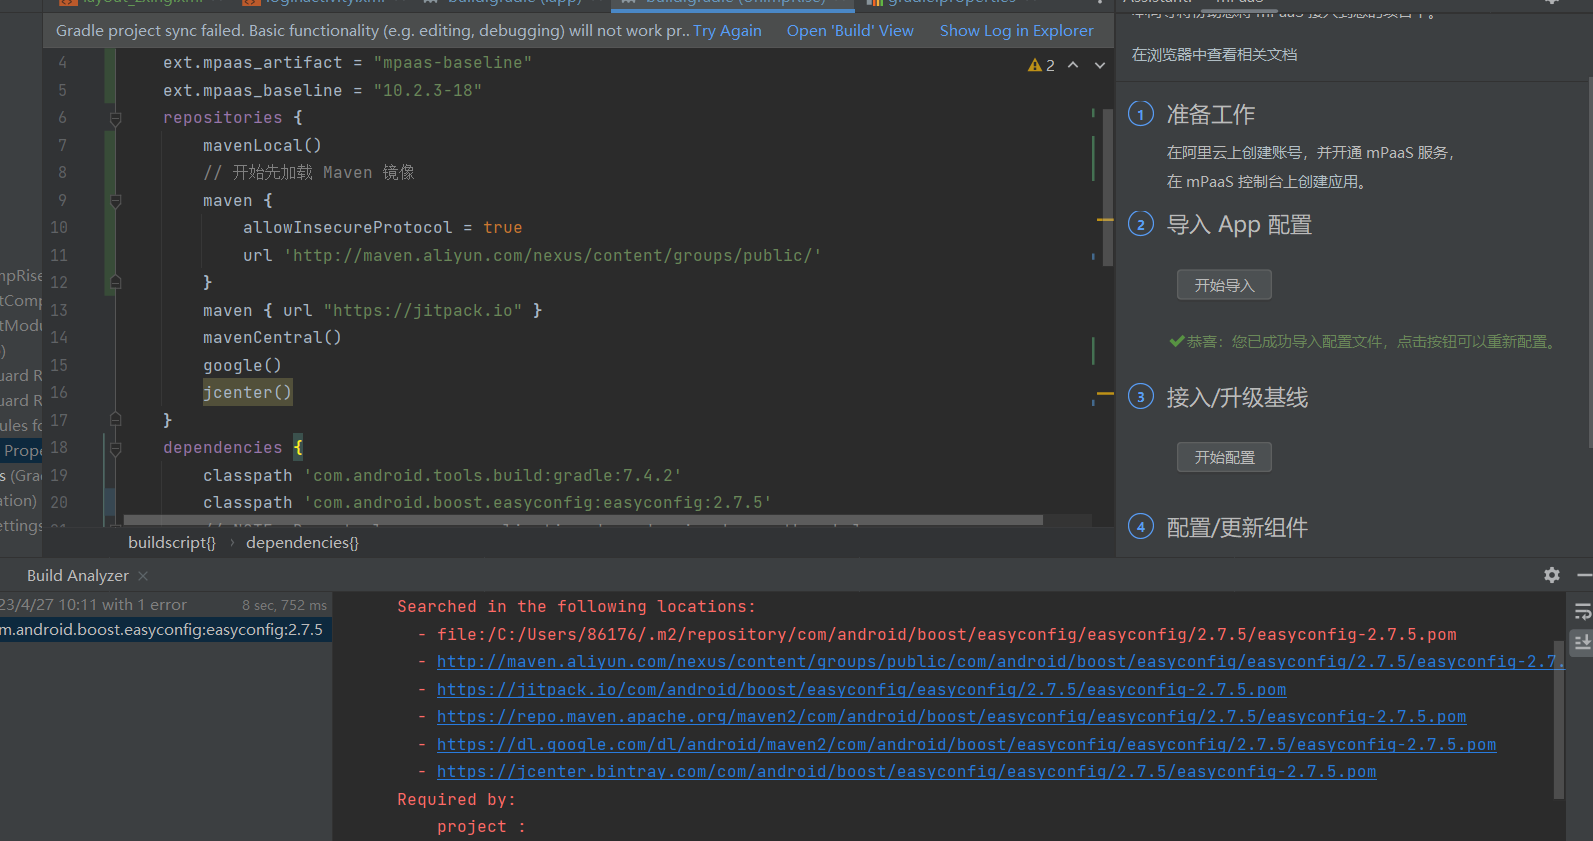Click the repositories keyword on line 6
The width and height of the screenshot is (1593, 841).
click(x=222, y=118)
